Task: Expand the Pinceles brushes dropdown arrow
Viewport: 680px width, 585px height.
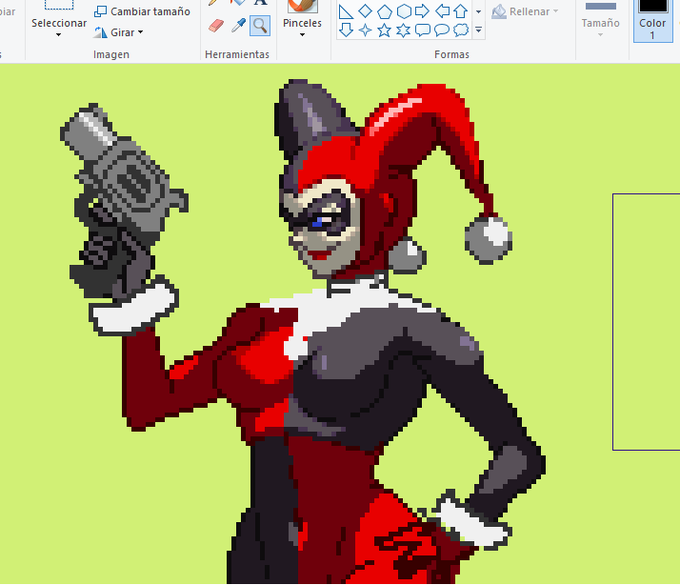Action: [x=302, y=35]
